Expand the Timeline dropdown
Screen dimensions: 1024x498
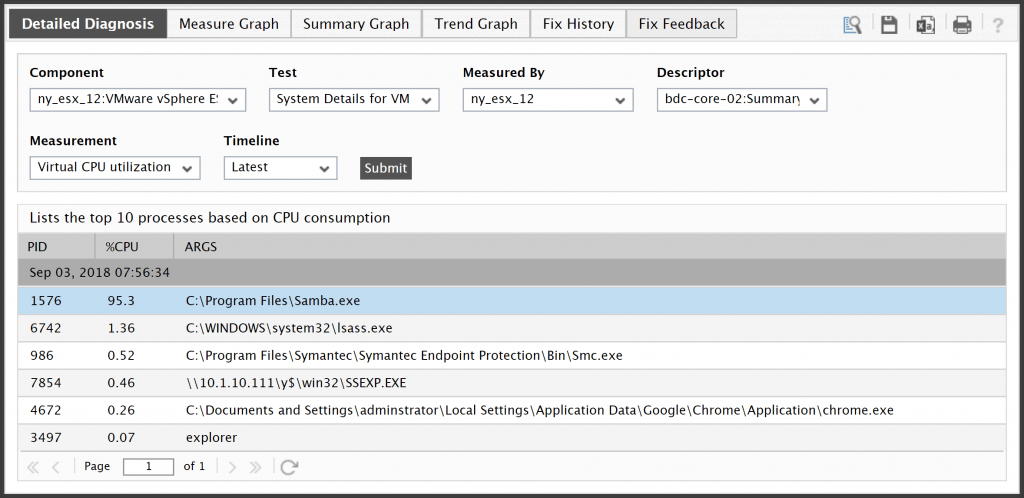(280, 168)
